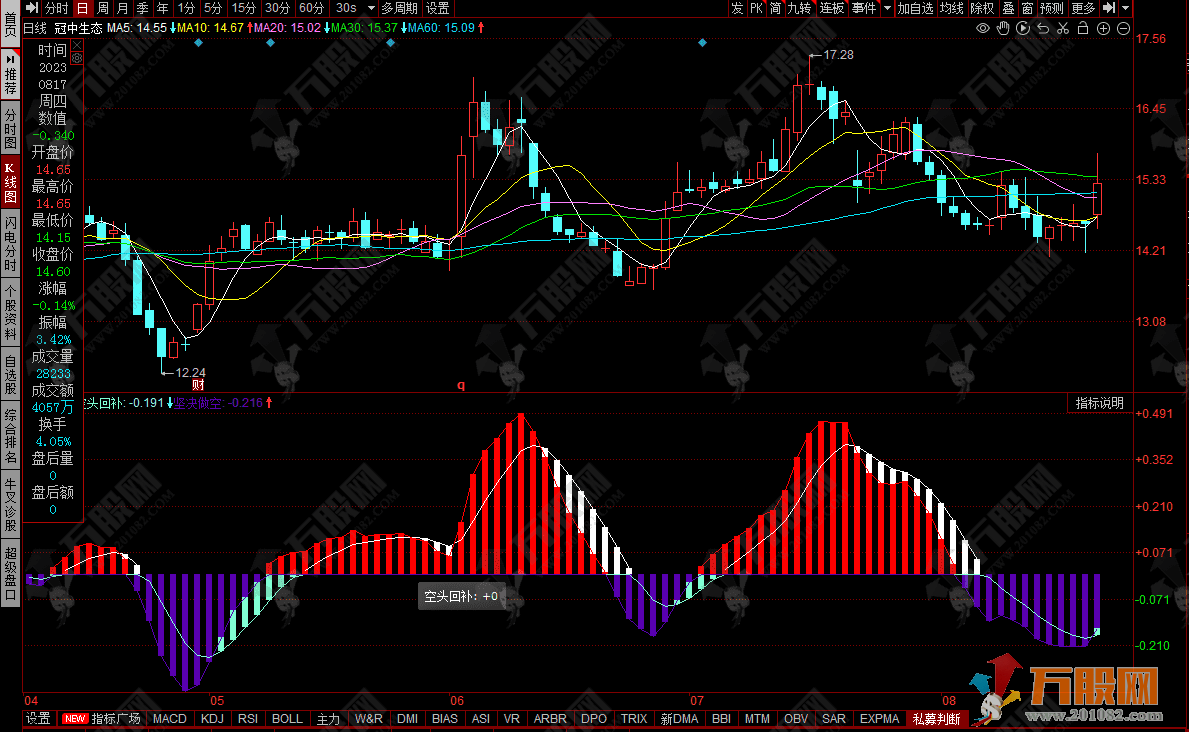Expand the dropdown arrow at toolbar far right

[x=1126, y=8]
